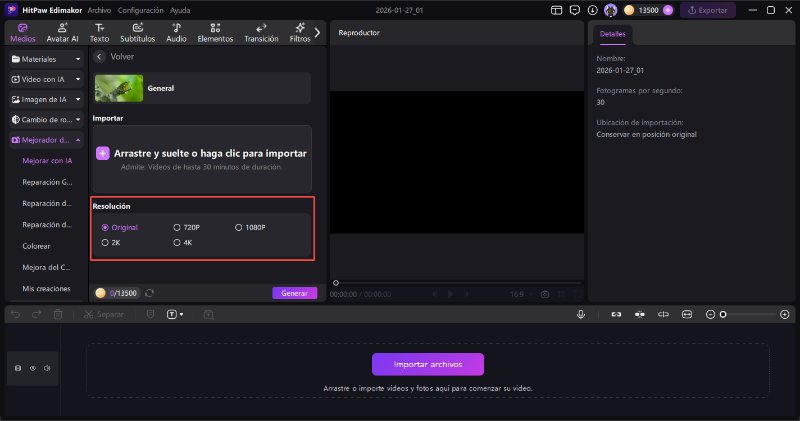Click the trash delete icon

58,314
